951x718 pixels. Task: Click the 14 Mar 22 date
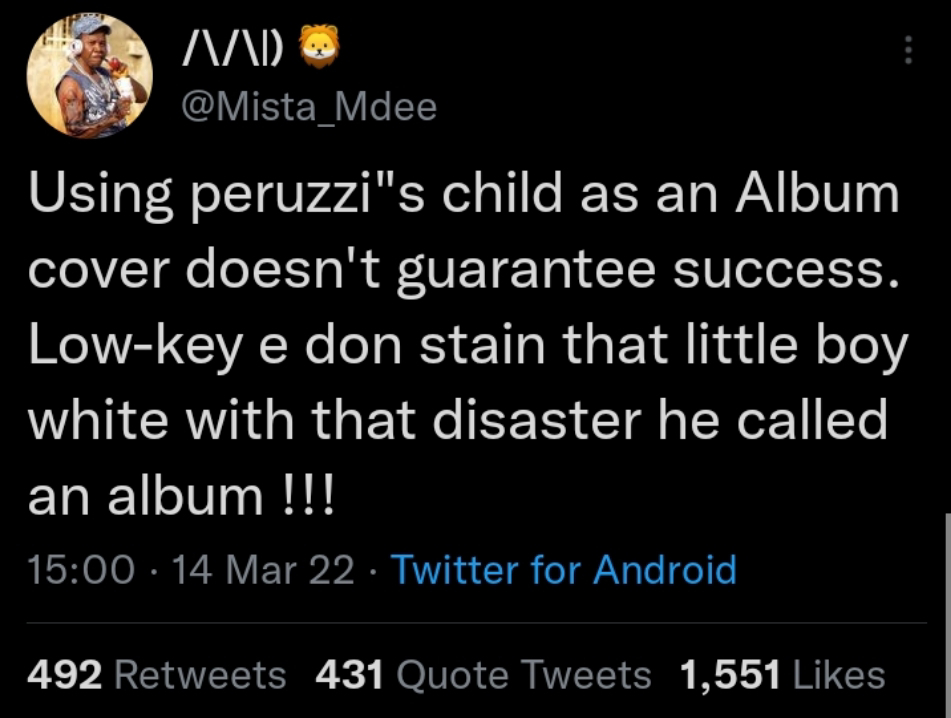(x=263, y=570)
